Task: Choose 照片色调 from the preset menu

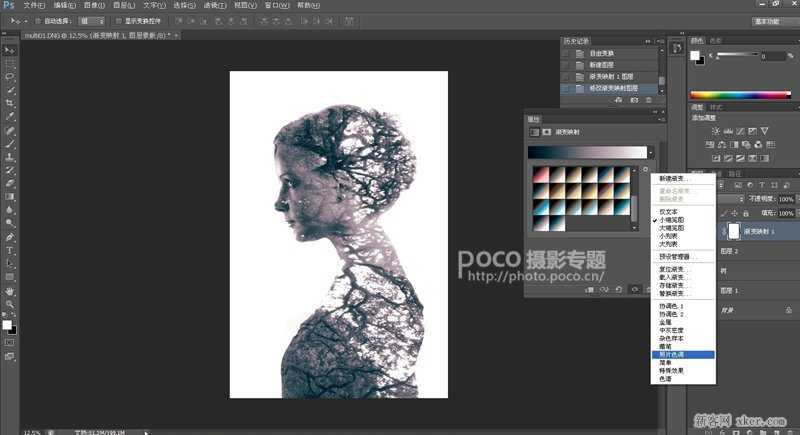Action: click(x=669, y=354)
